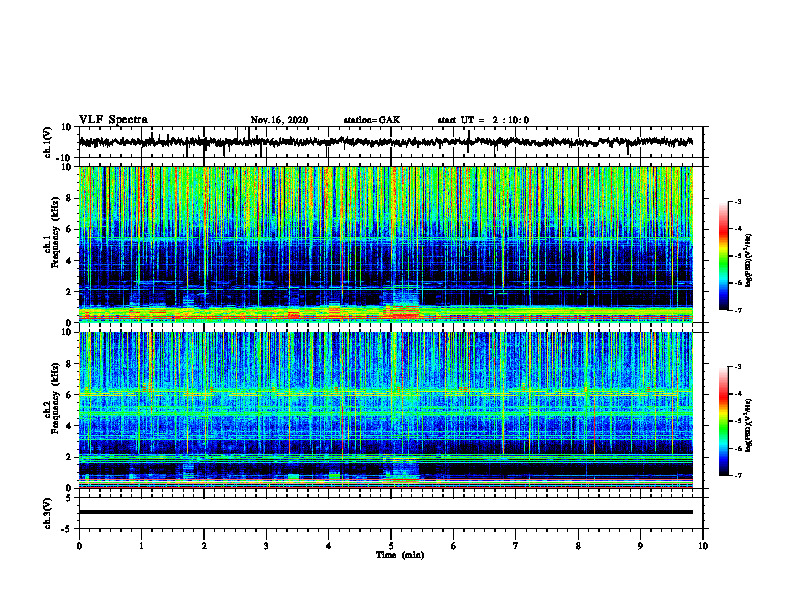Screen dimensions: 792x612
Task: Click the date 'Nov.16, 2020'
Action: [x=279, y=120]
